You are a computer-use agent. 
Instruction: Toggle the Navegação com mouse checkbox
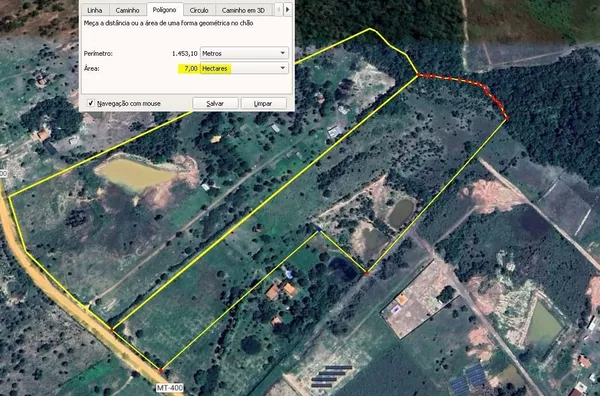tap(91, 103)
